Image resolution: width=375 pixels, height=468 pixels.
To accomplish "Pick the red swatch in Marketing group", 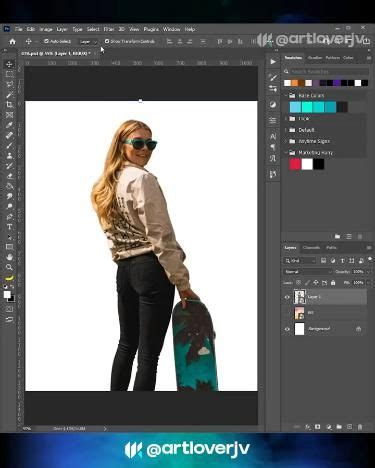I will coord(295,164).
